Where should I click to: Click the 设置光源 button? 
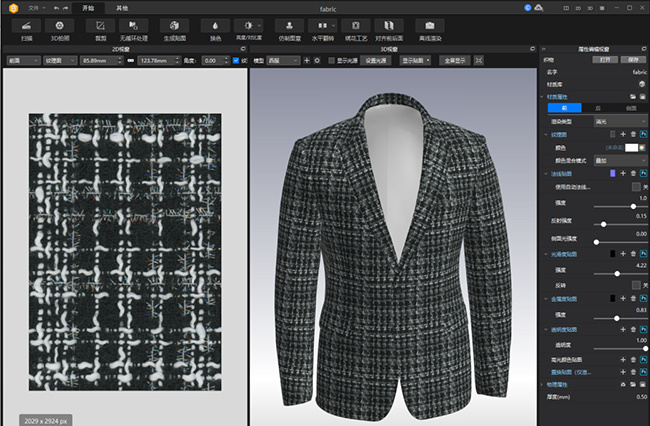[375, 60]
